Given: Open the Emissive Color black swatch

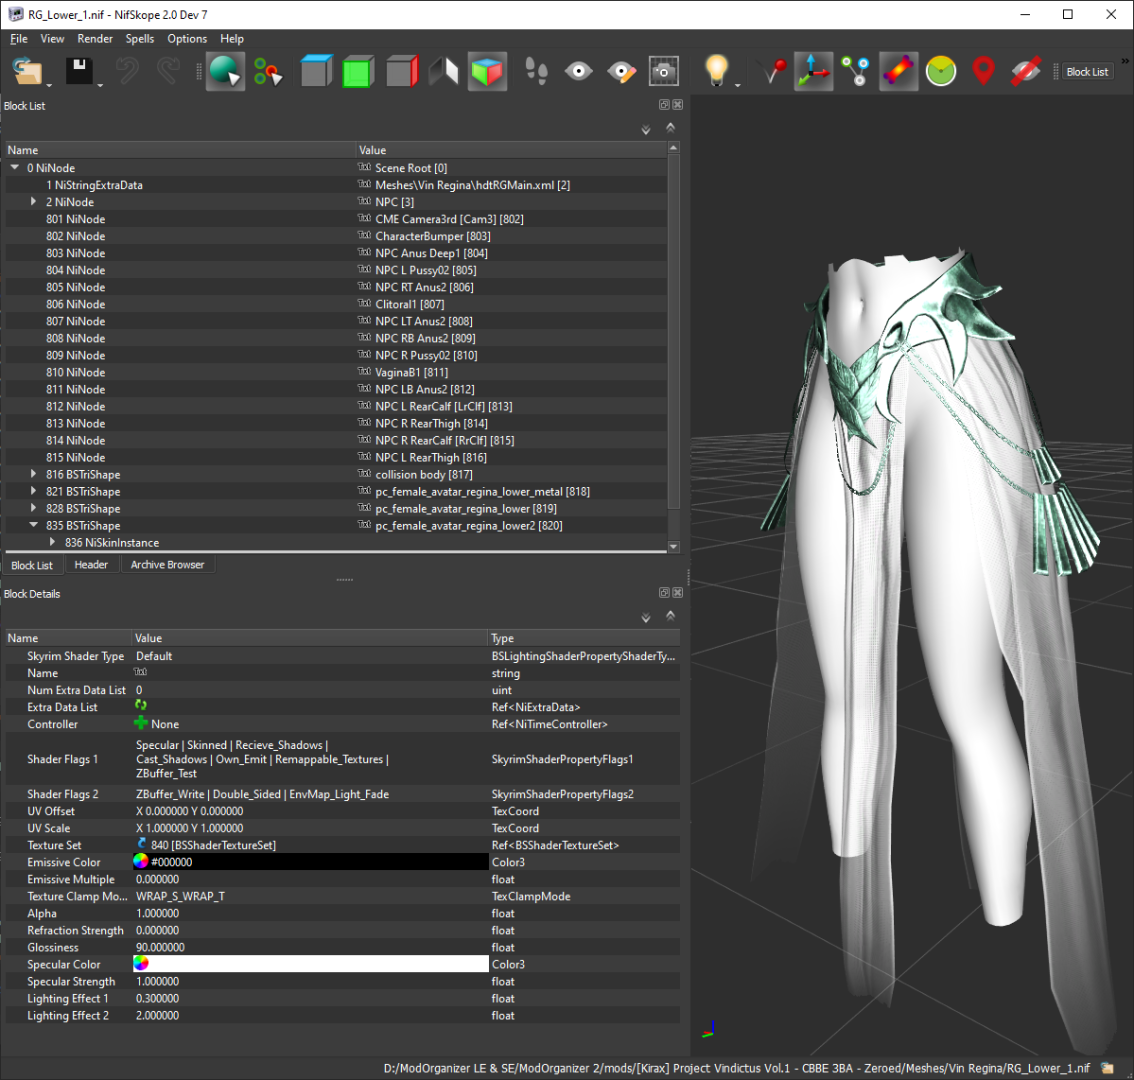Looking at the screenshot, I should (x=311, y=862).
